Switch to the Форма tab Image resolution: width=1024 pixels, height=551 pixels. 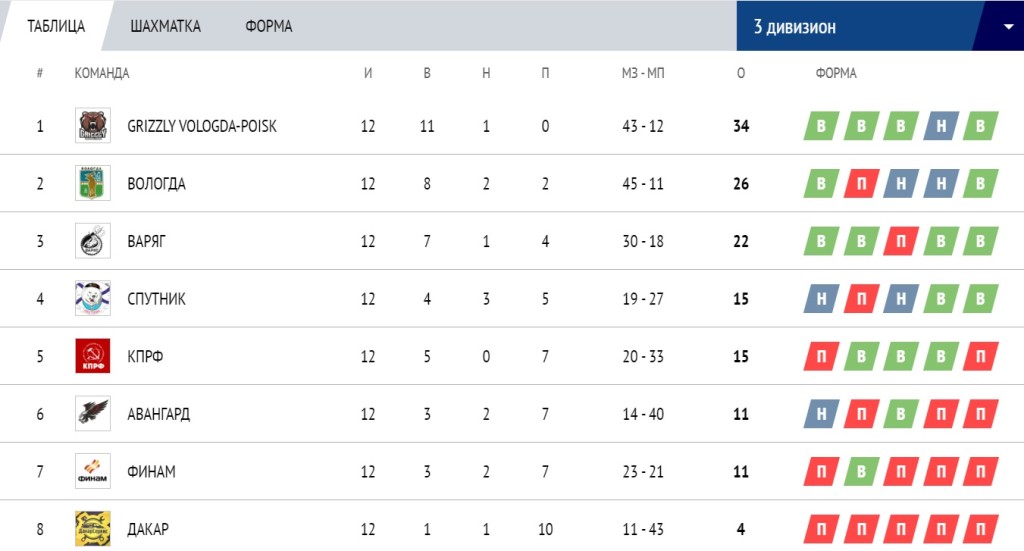point(268,26)
